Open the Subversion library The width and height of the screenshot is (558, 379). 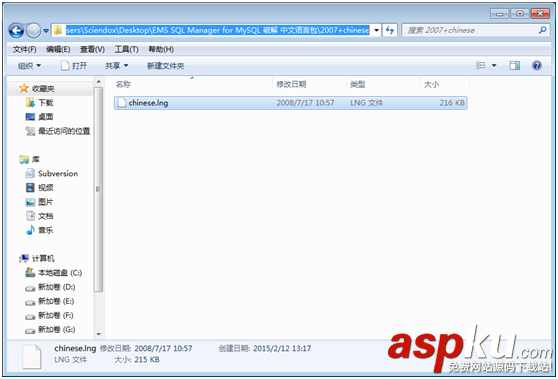58,174
